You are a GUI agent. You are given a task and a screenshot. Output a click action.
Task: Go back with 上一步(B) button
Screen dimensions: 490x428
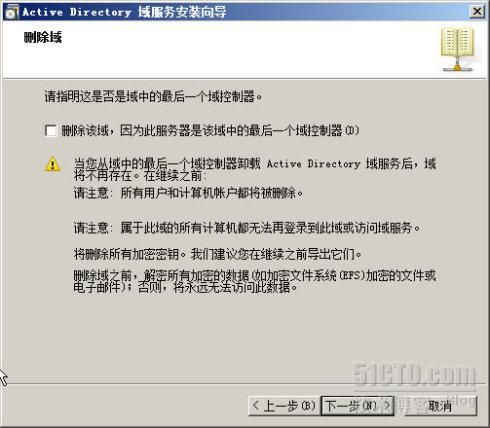(284, 405)
